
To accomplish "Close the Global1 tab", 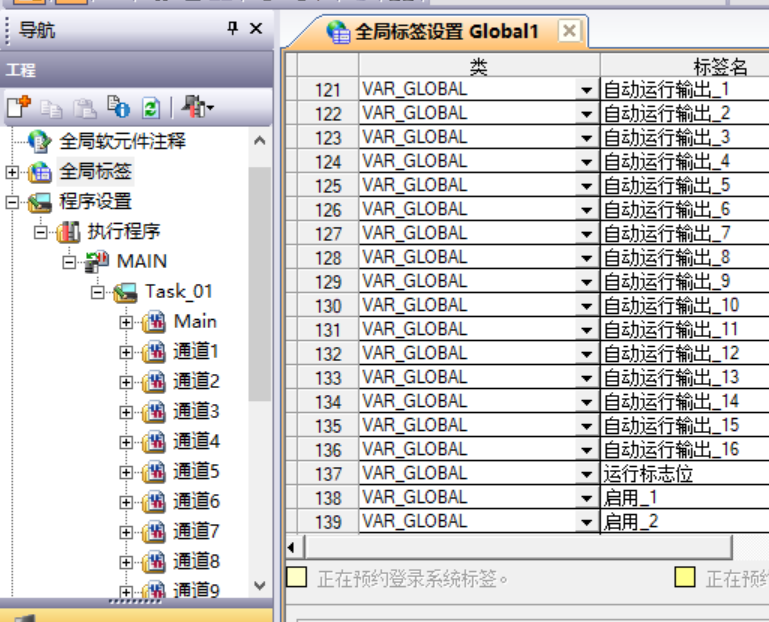I will (x=569, y=31).
